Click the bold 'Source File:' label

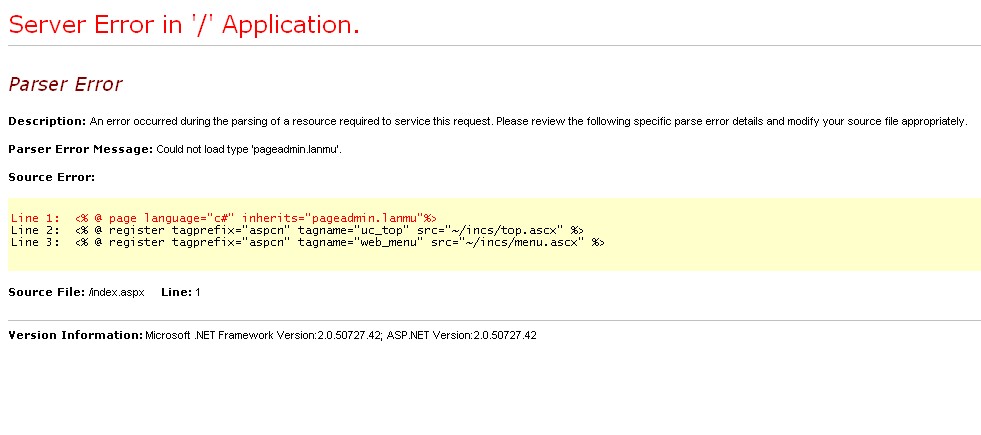pyautogui.click(x=46, y=292)
